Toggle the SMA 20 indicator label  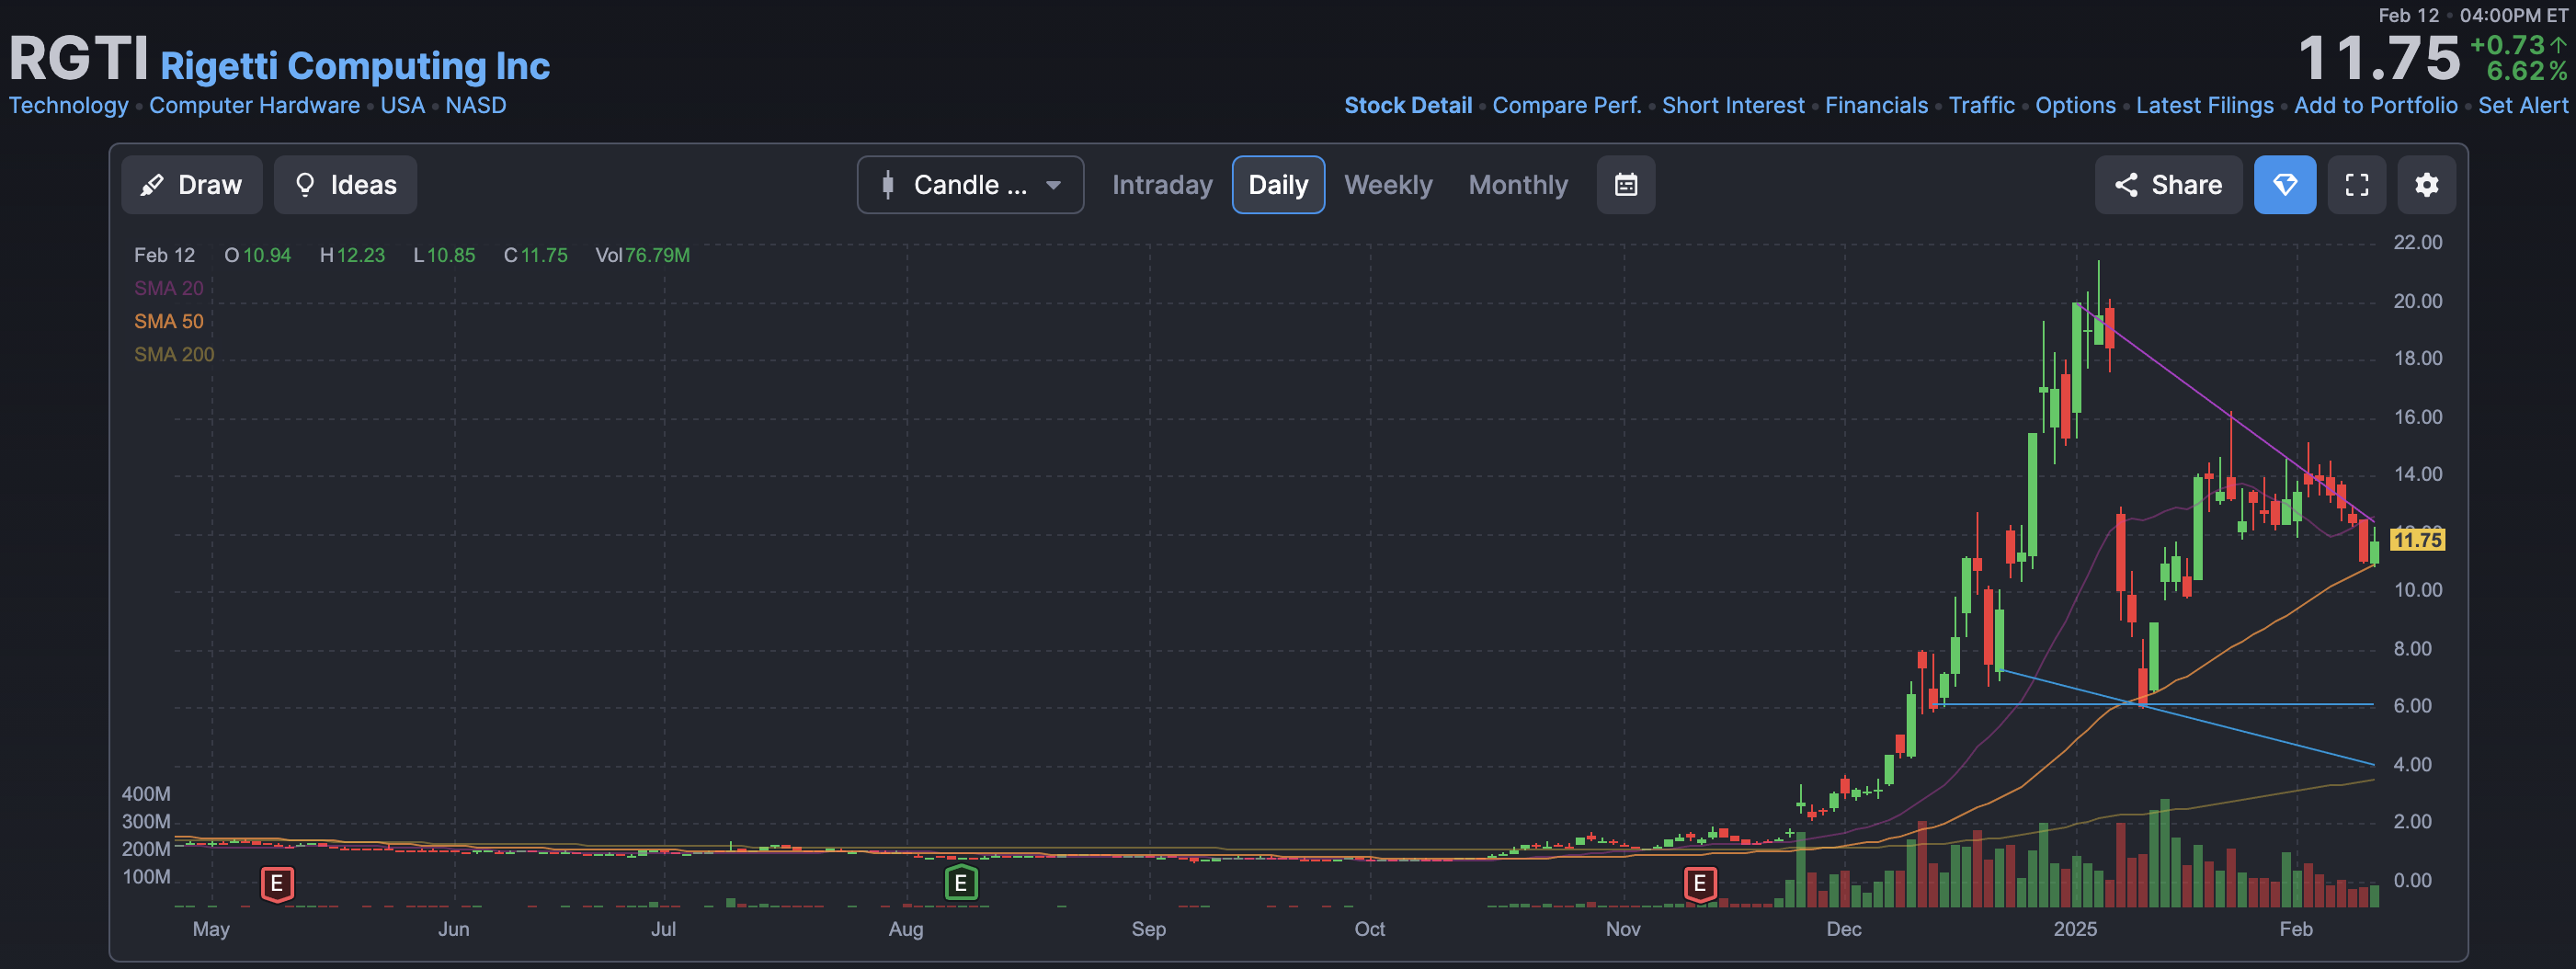click(x=169, y=289)
